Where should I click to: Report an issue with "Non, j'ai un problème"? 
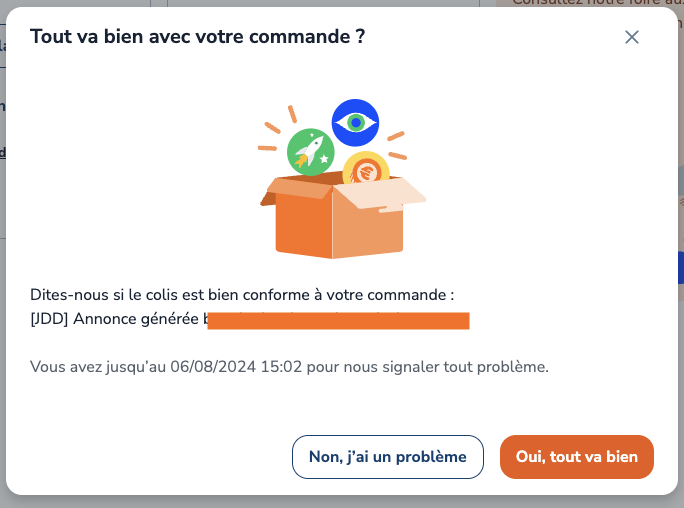click(x=388, y=457)
